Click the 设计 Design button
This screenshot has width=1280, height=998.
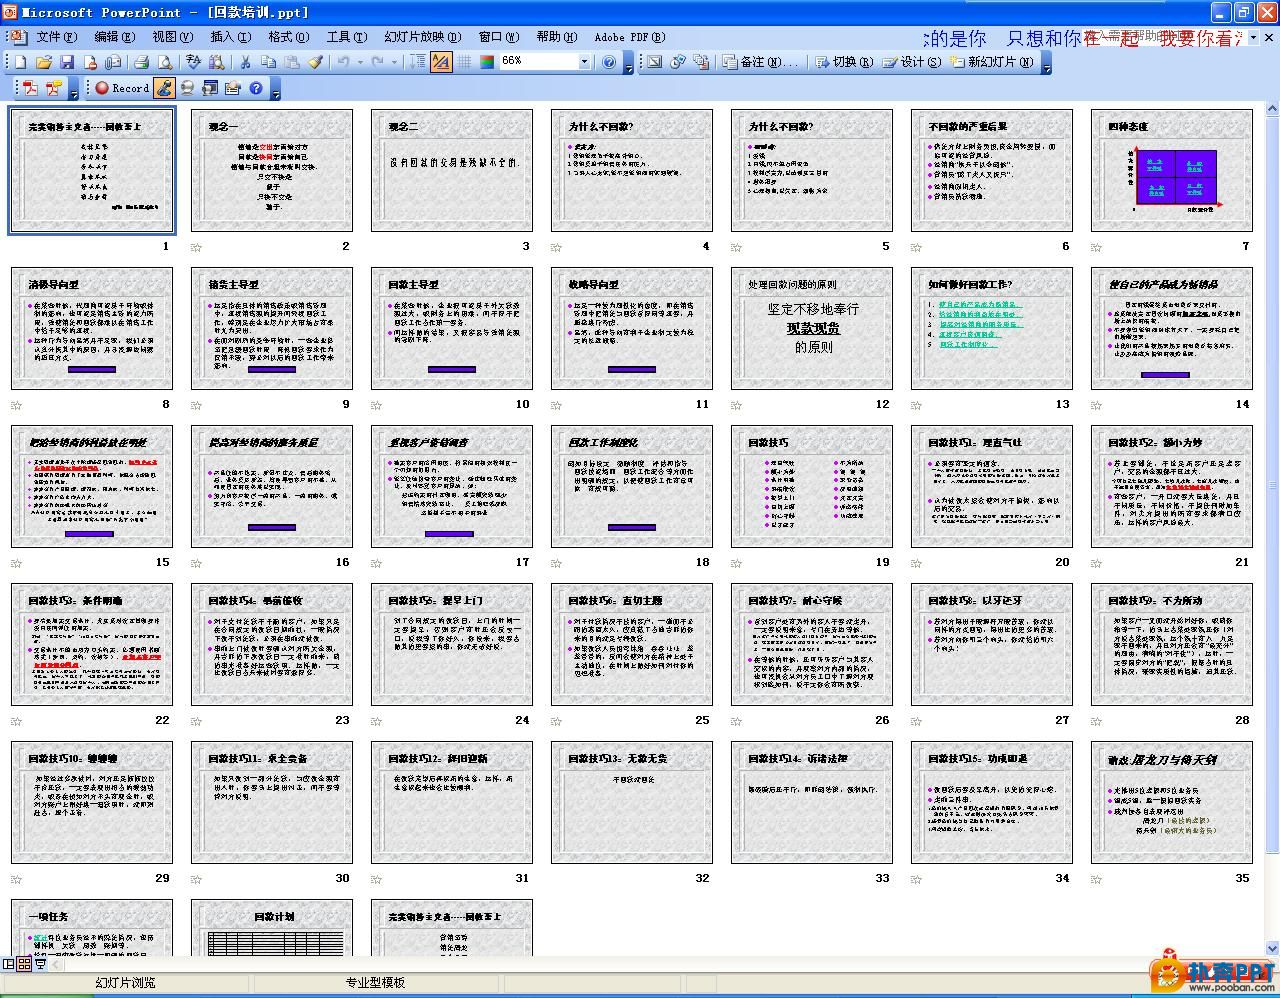(x=911, y=62)
